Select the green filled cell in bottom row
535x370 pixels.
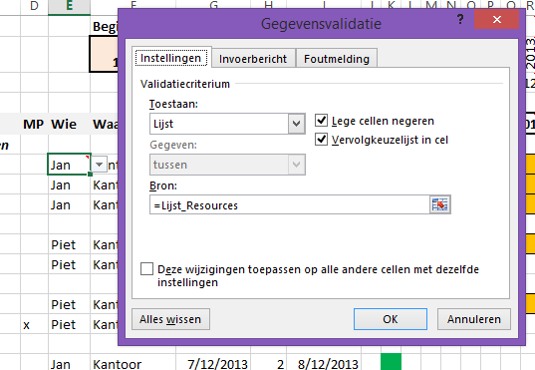[391, 362]
